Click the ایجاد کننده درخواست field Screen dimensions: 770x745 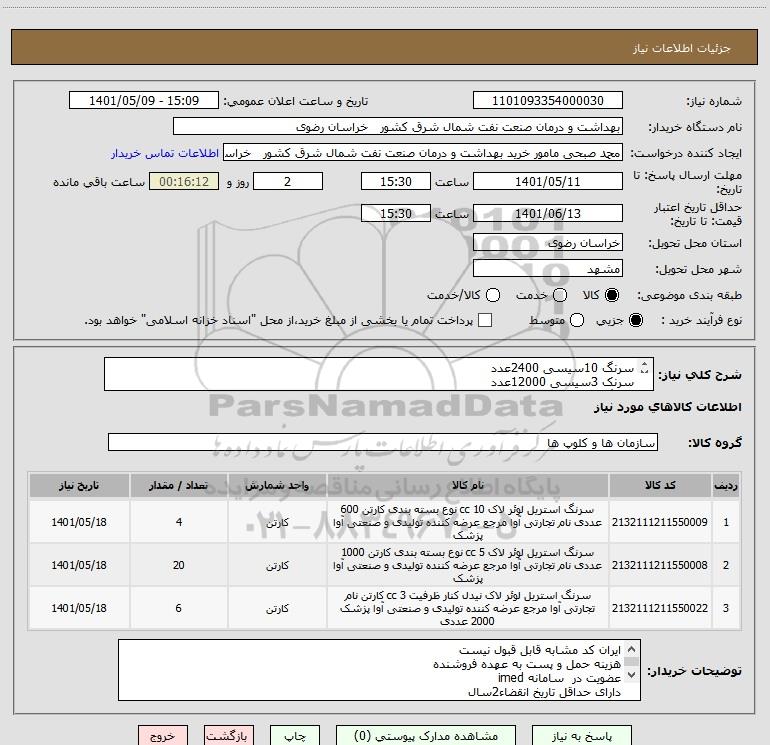click(423, 153)
